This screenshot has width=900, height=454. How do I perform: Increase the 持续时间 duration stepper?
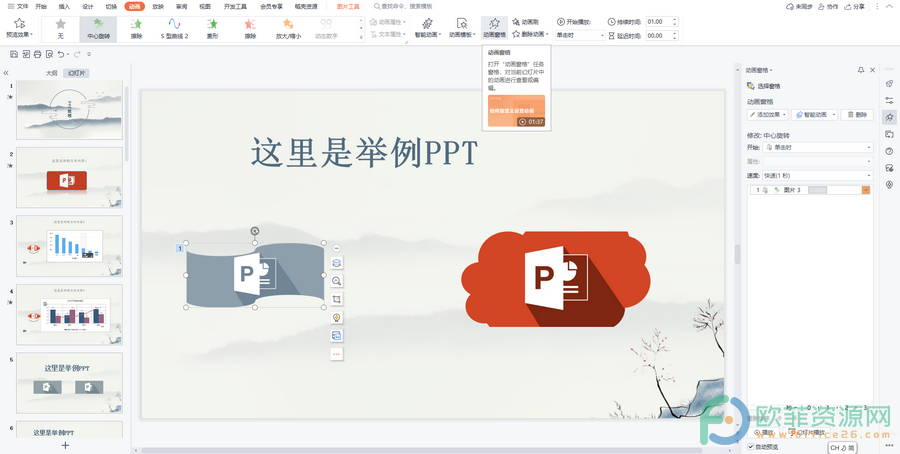pyautogui.click(x=674, y=20)
